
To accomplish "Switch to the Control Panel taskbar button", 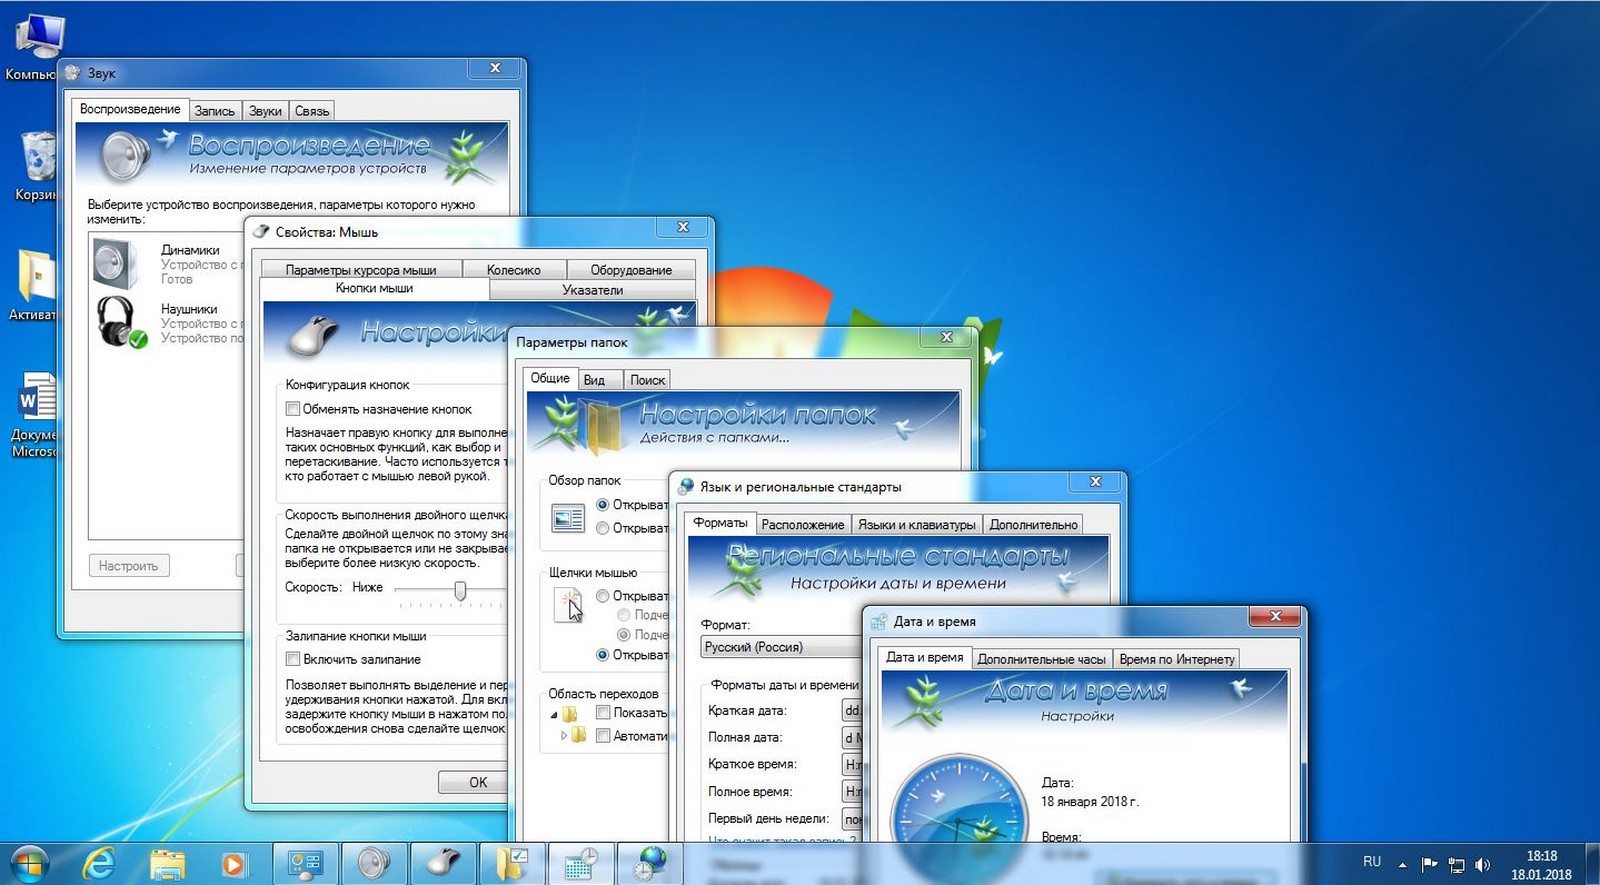I will click(x=304, y=864).
